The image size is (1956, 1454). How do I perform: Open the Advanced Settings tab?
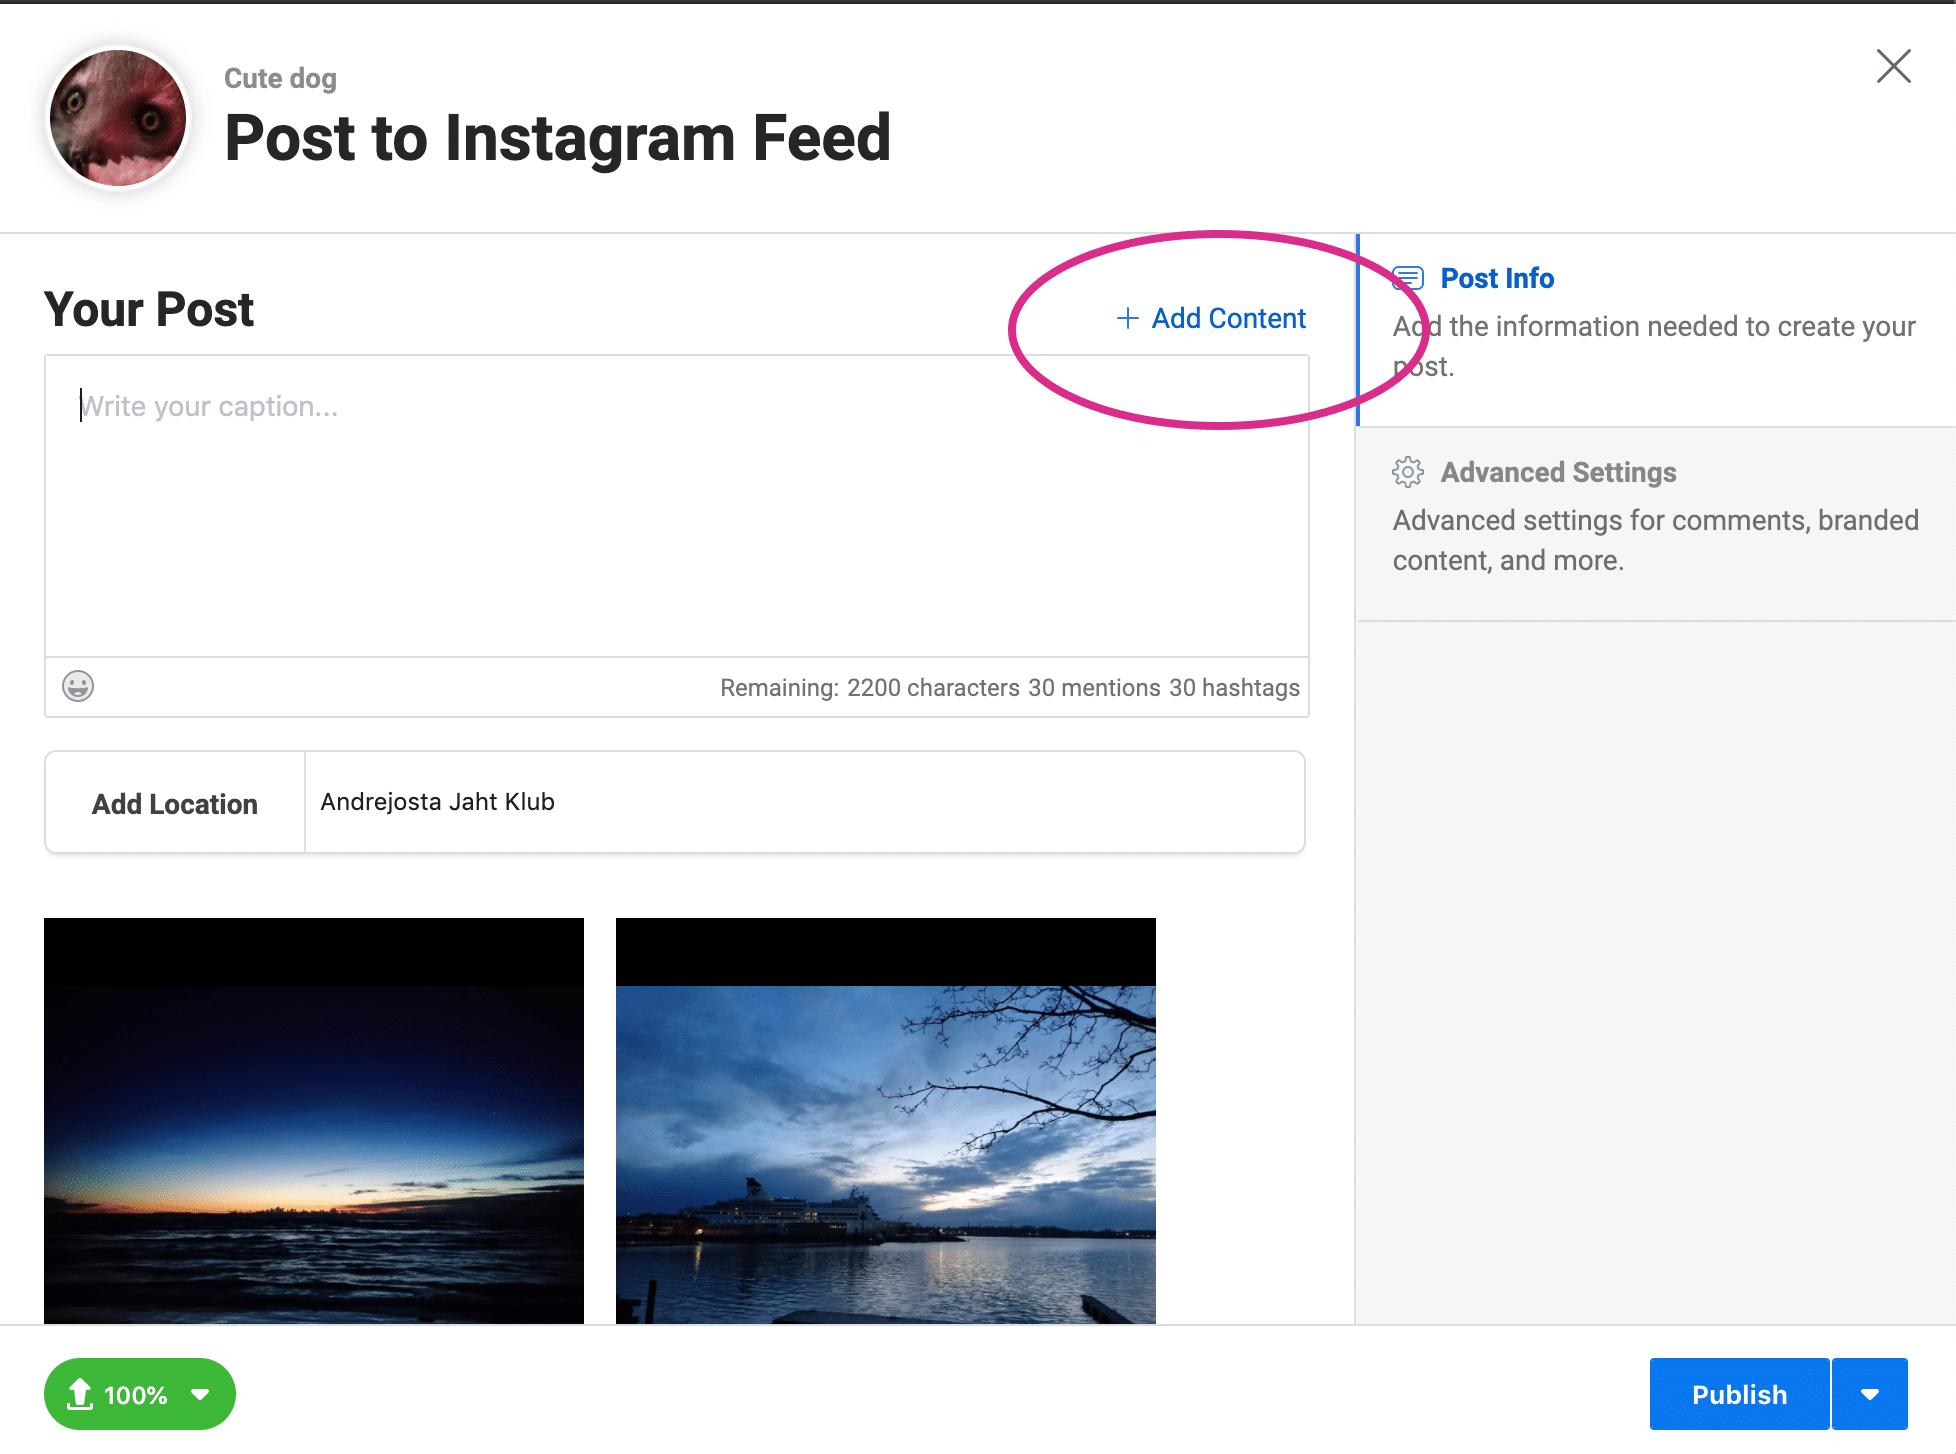[x=1557, y=472]
